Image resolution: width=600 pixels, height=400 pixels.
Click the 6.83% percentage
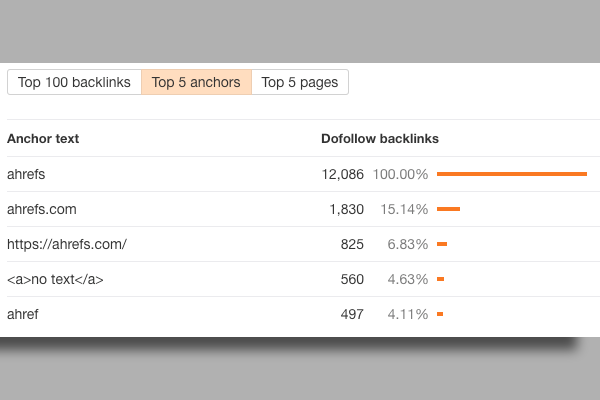click(x=408, y=244)
